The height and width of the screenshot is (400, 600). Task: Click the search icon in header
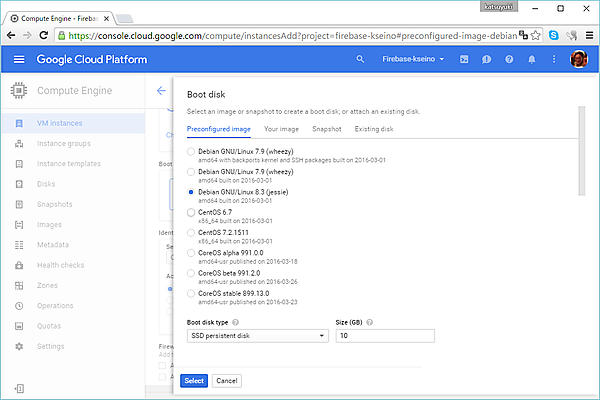[361, 60]
